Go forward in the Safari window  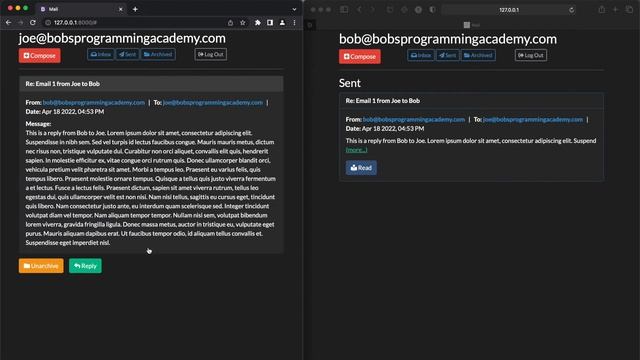(x=373, y=9)
